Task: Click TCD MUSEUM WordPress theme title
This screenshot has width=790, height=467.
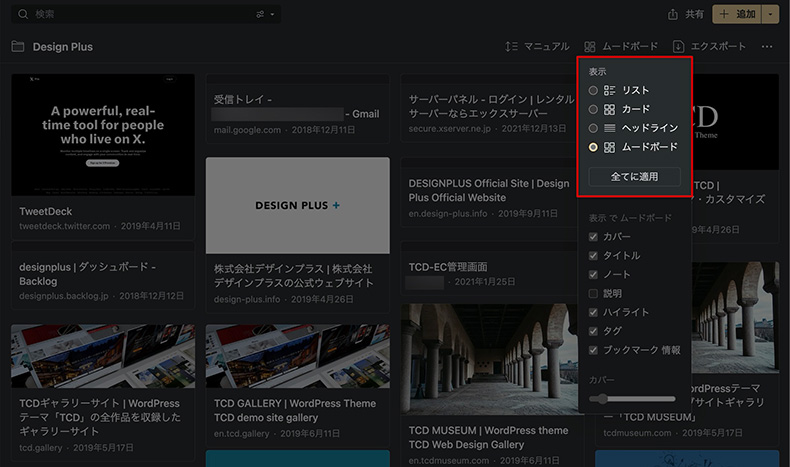Action: click(x=488, y=437)
